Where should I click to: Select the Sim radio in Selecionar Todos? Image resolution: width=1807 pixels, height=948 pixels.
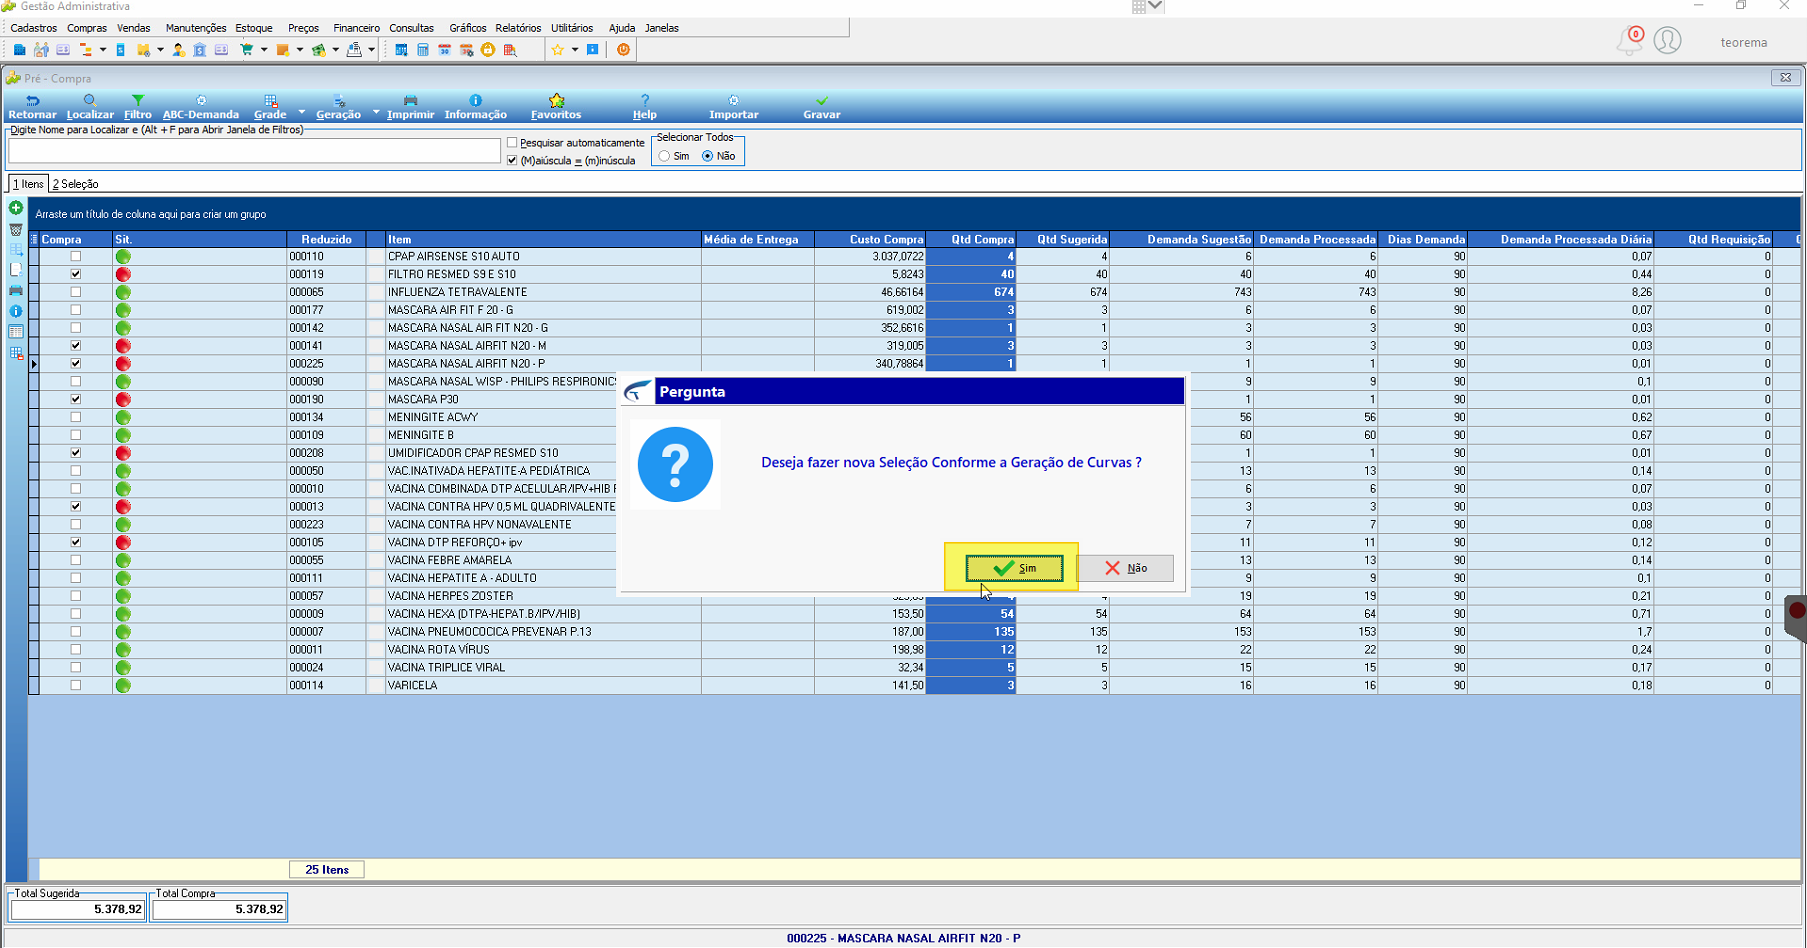pos(664,156)
